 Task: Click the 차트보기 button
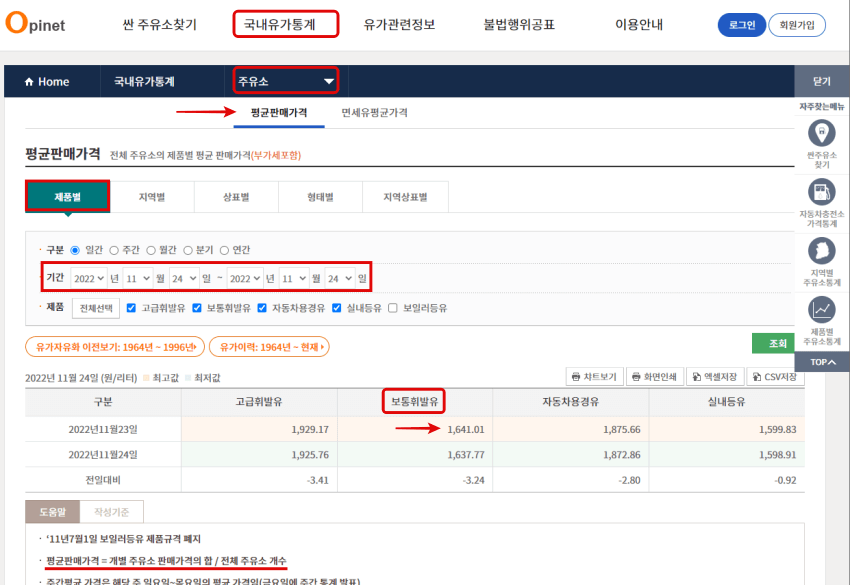coord(595,377)
